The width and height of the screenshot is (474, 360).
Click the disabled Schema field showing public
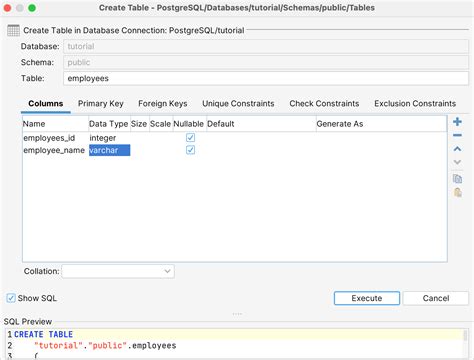click(266, 63)
